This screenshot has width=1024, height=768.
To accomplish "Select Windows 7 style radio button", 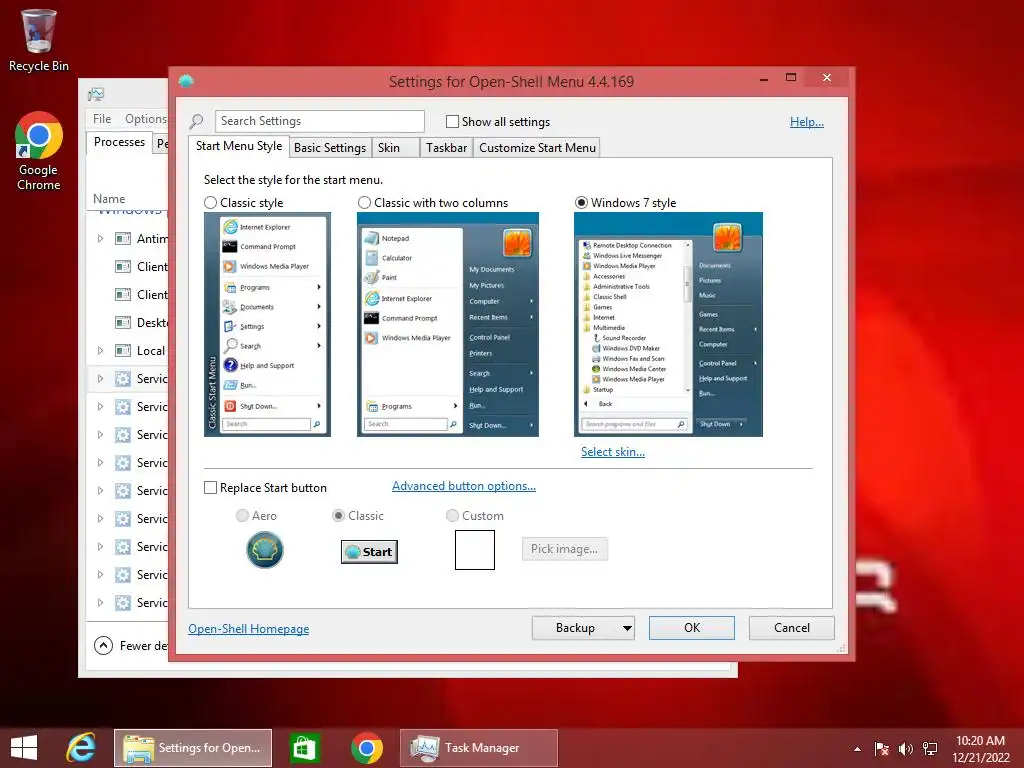I will point(581,202).
